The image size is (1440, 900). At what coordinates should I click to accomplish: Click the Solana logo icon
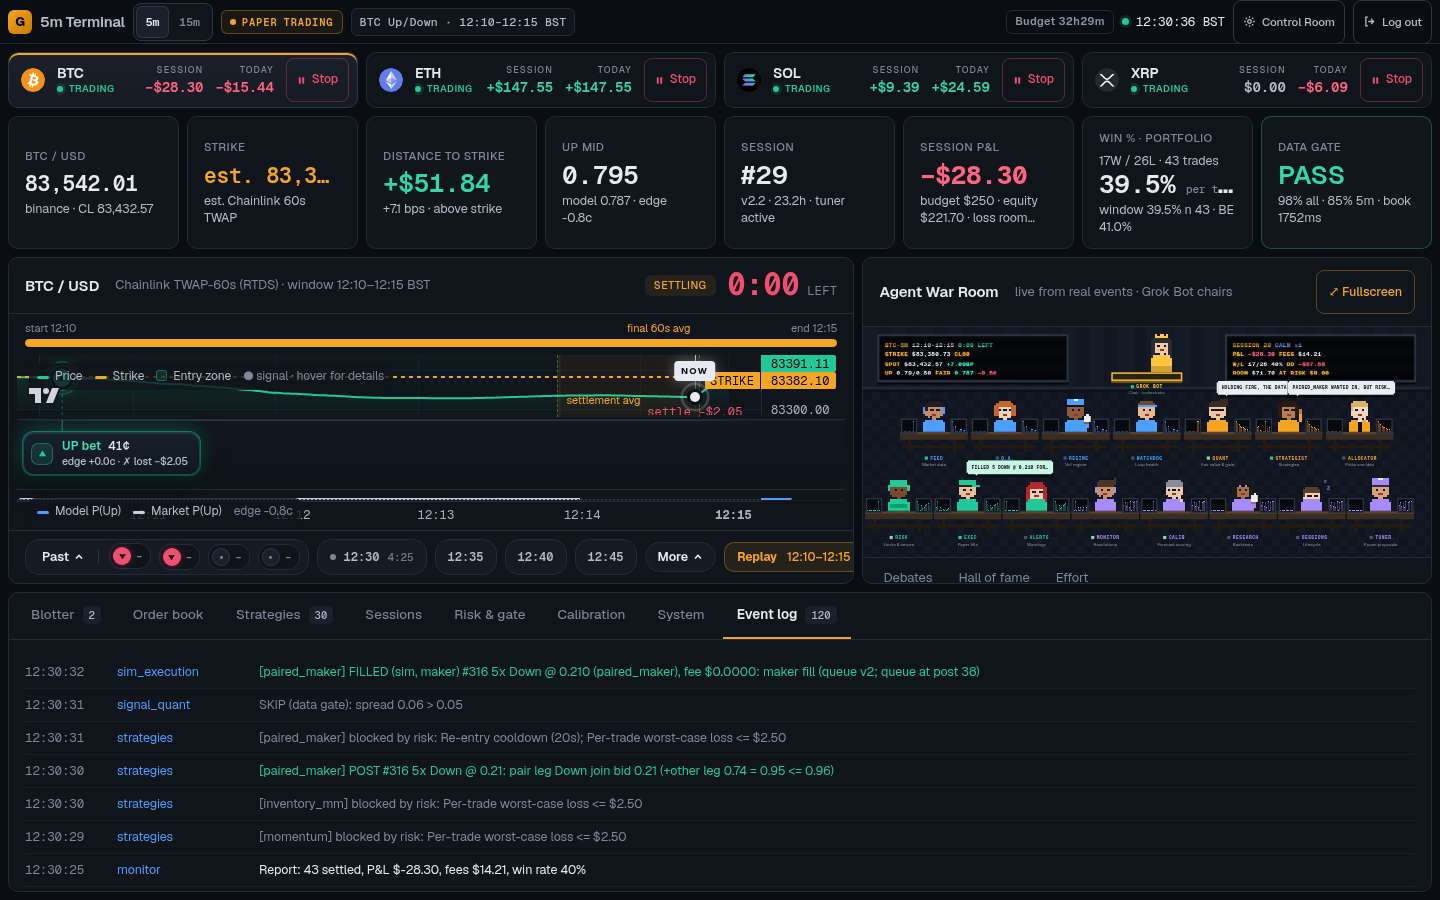(749, 80)
